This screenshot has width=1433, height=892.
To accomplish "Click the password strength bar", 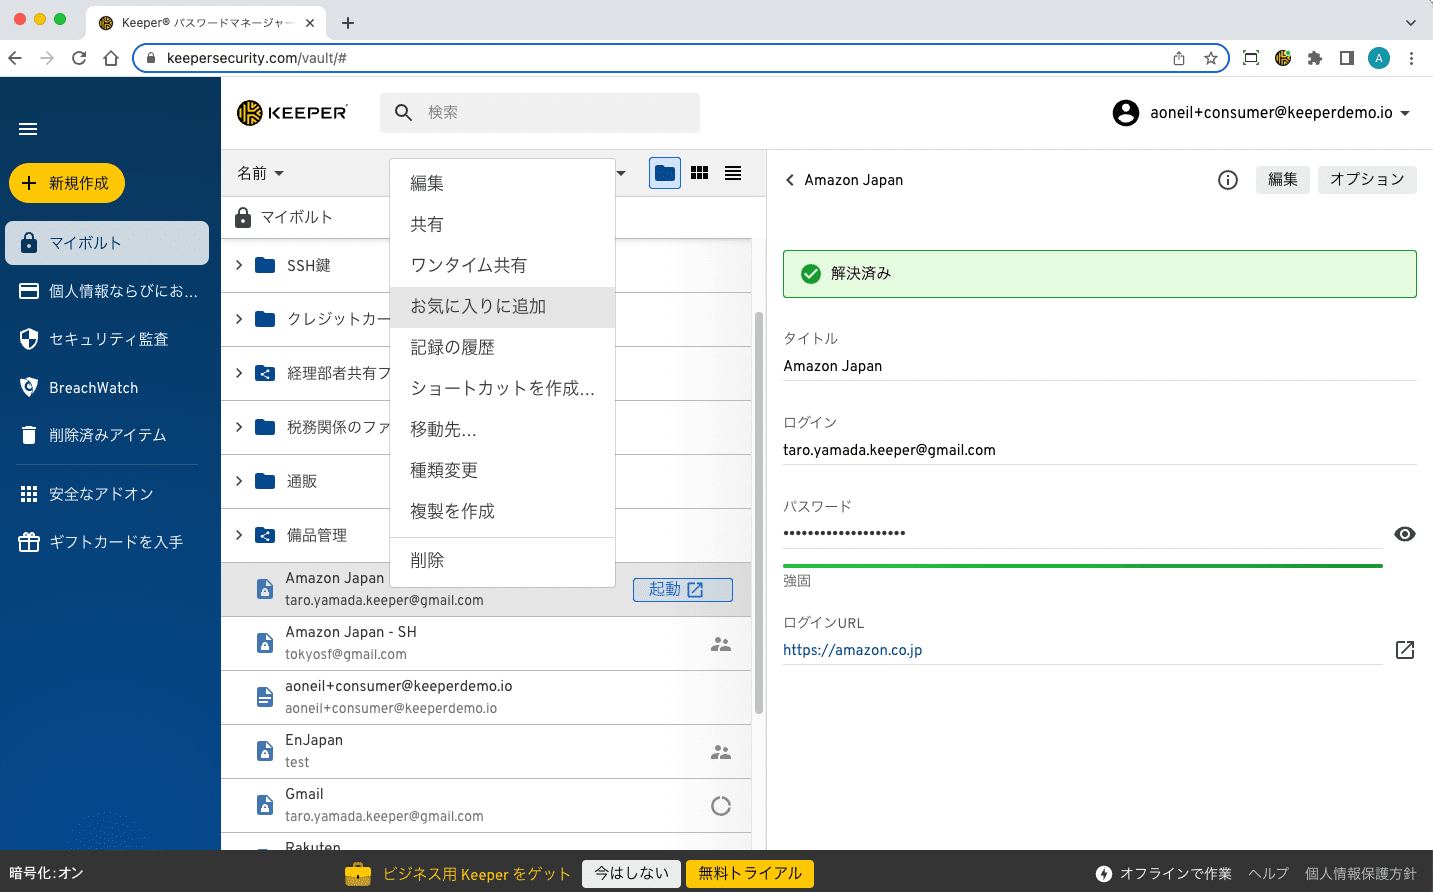I will point(1082,566).
